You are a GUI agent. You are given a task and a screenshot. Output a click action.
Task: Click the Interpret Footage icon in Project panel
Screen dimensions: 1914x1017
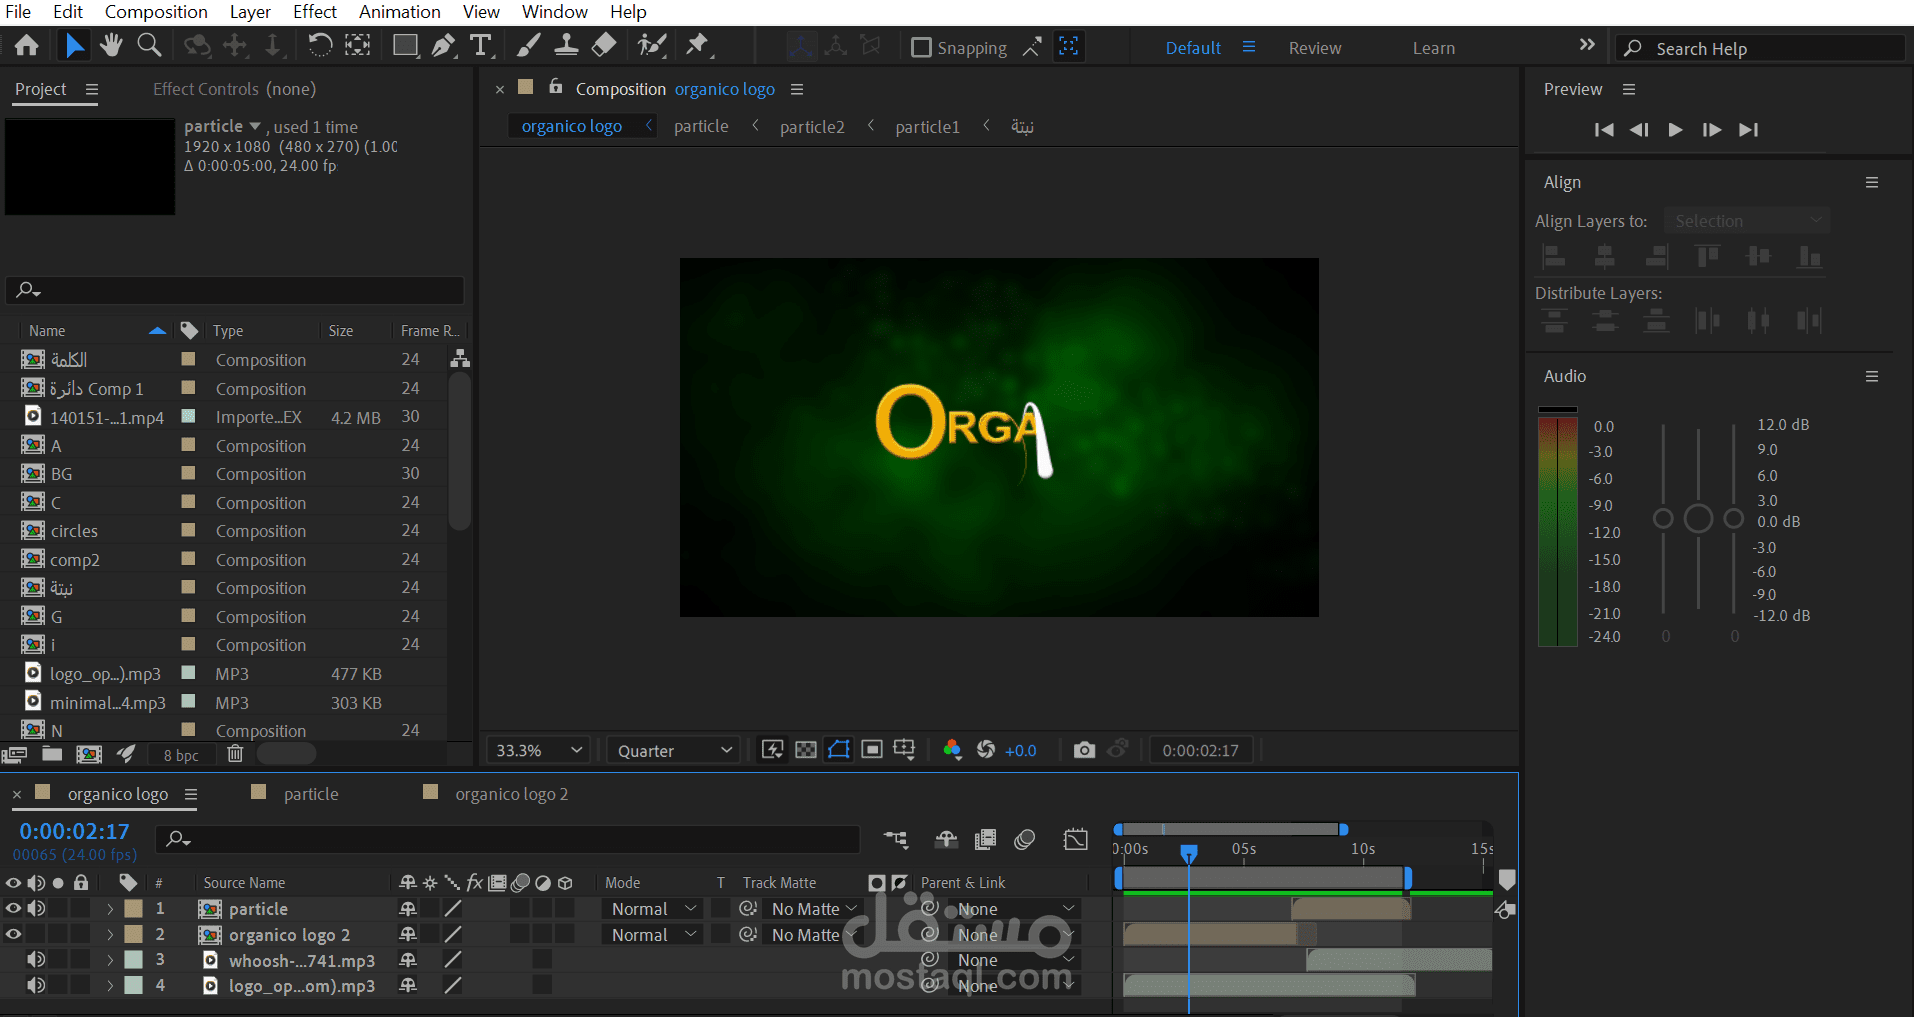[x=14, y=755]
